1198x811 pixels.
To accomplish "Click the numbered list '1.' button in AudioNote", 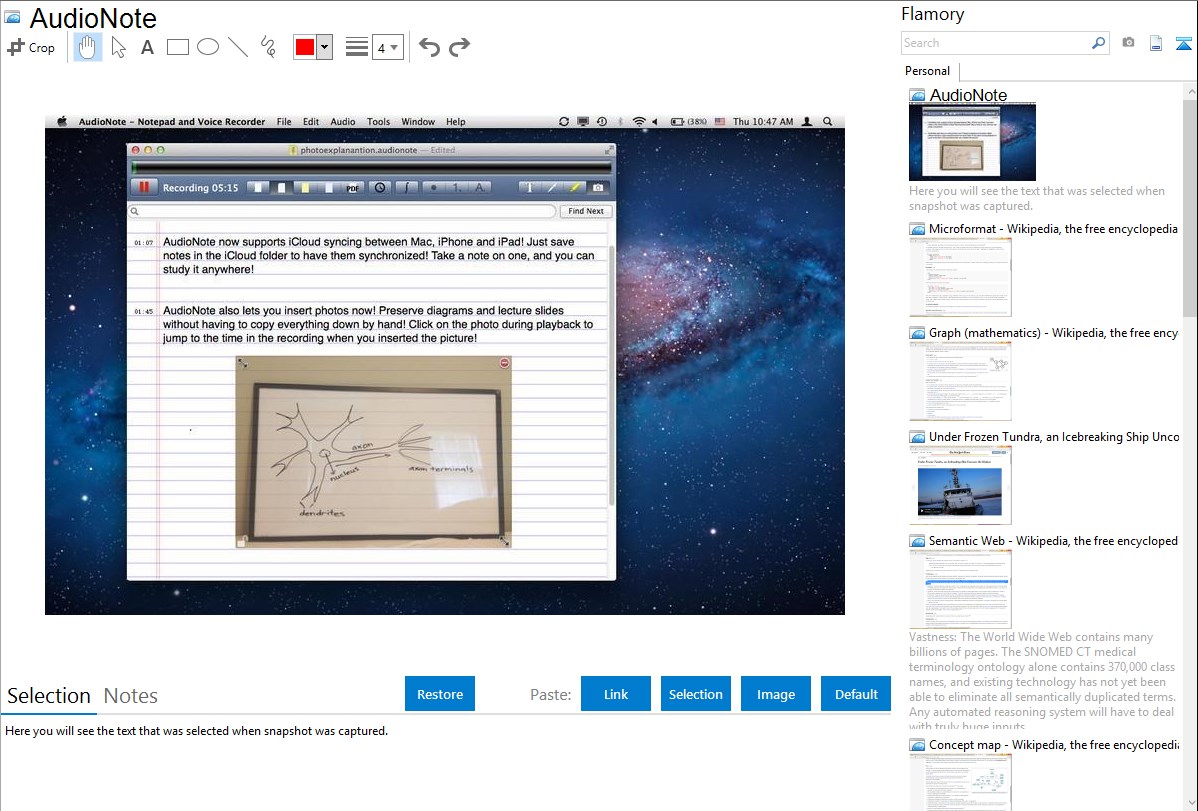I will pyautogui.click(x=456, y=187).
